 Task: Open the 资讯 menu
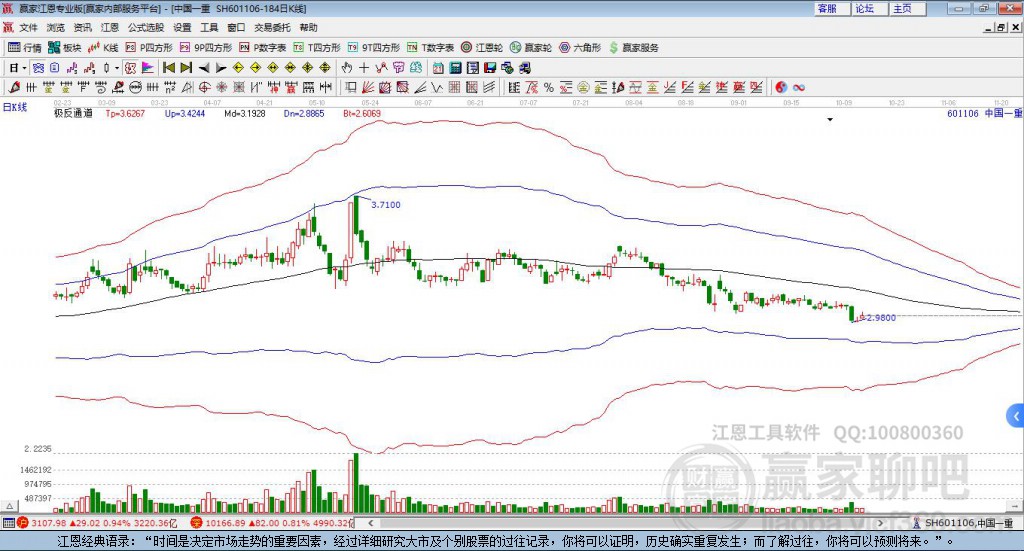pos(83,27)
